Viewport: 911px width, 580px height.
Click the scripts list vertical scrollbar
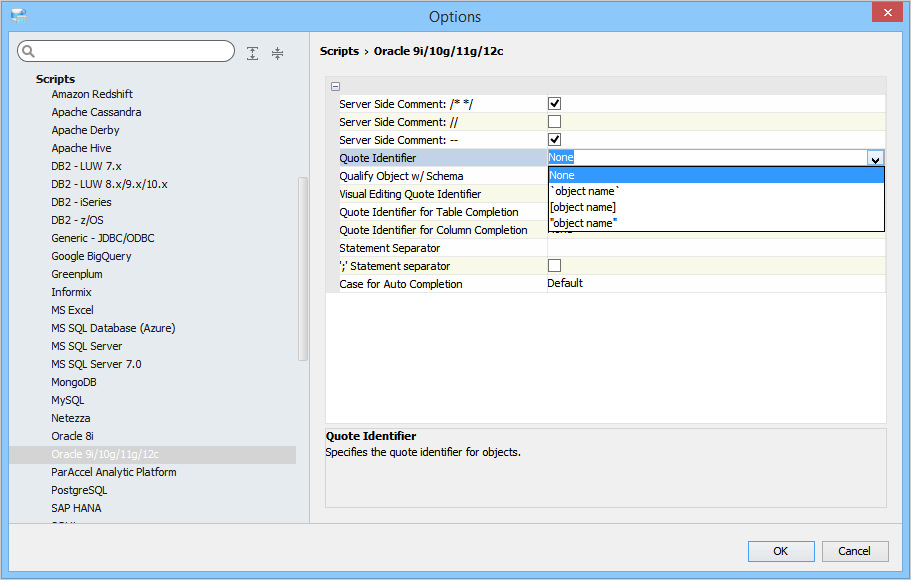point(303,270)
